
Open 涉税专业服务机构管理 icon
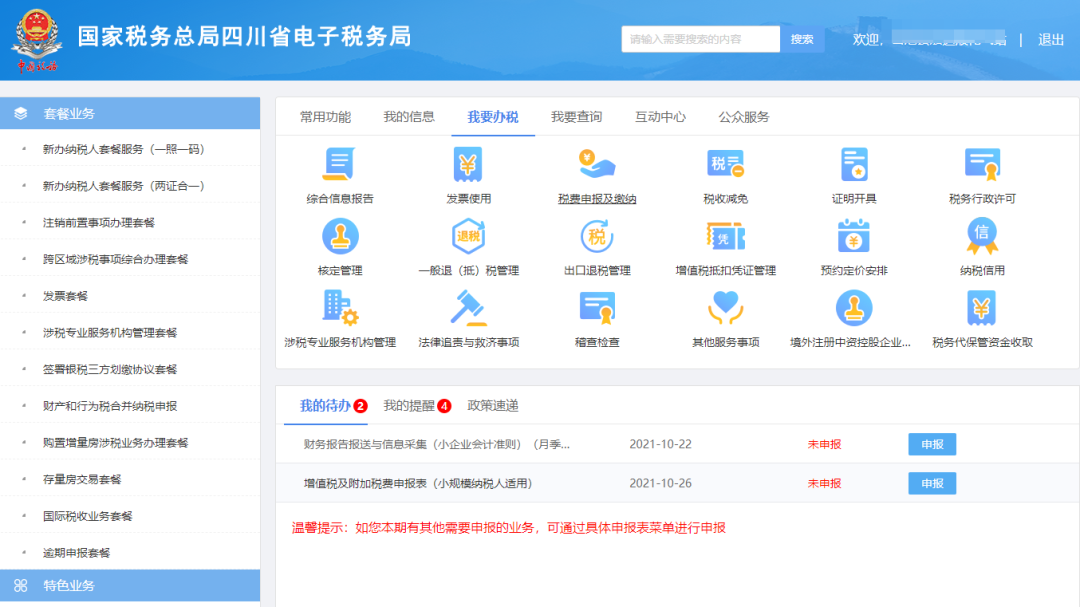pyautogui.click(x=340, y=308)
